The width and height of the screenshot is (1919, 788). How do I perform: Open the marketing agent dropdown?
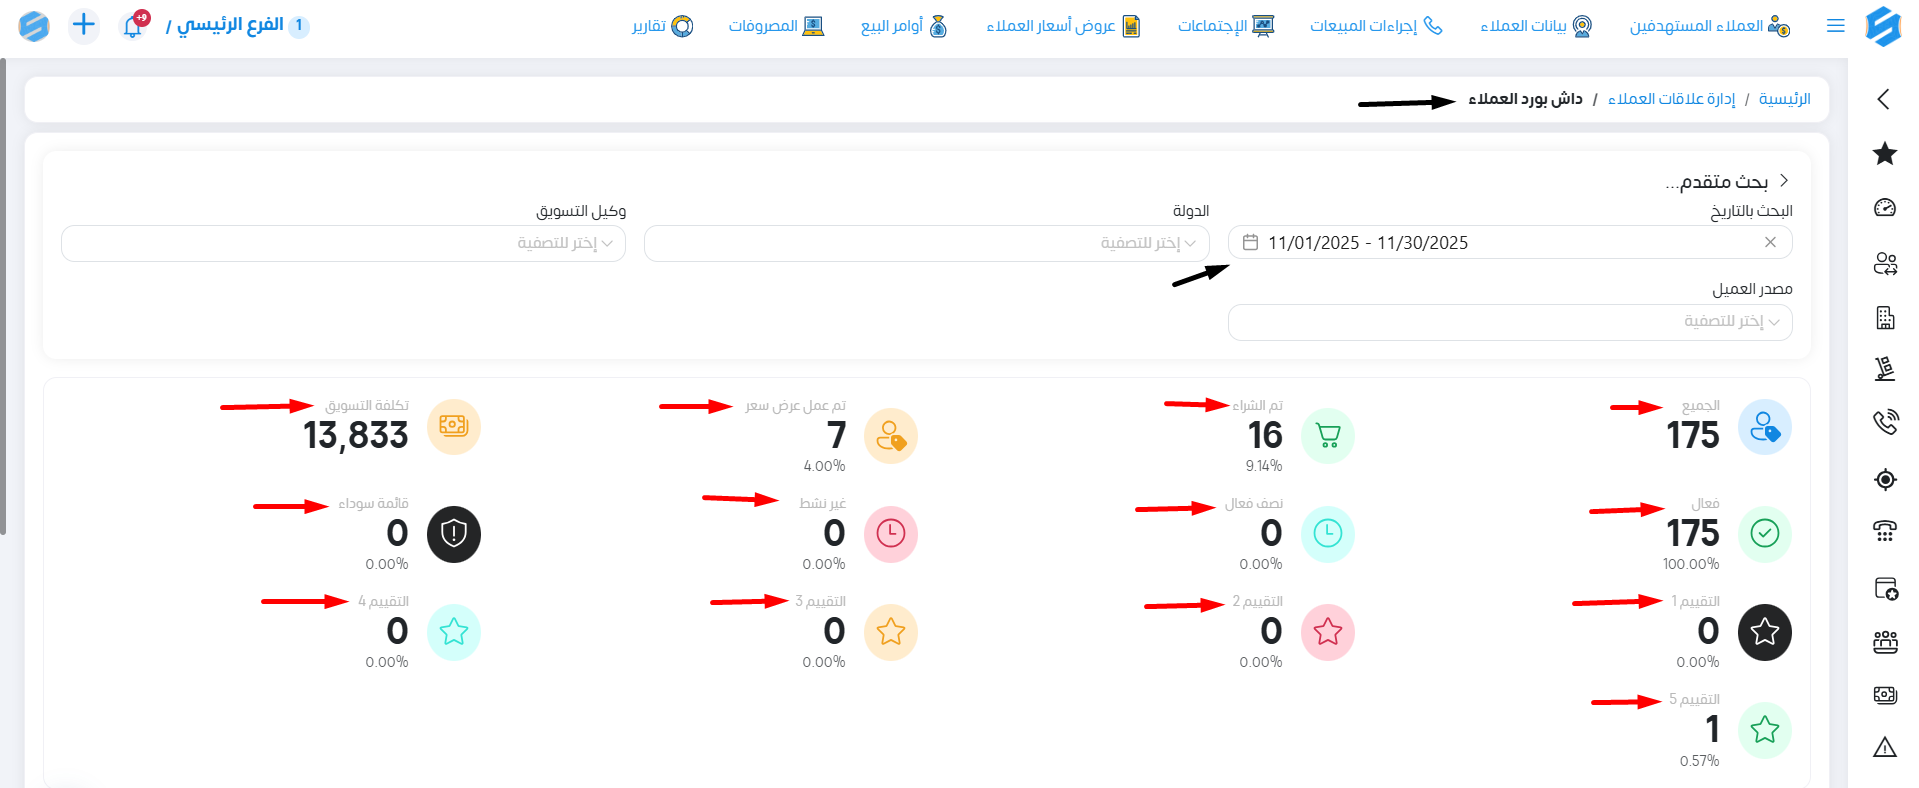[343, 243]
